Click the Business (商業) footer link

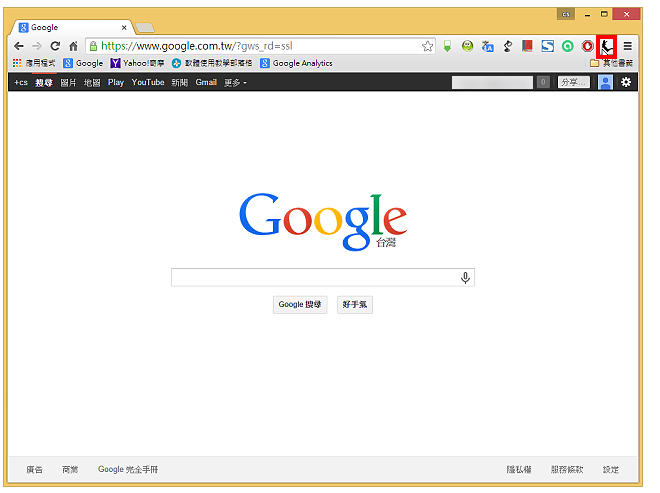(70, 469)
